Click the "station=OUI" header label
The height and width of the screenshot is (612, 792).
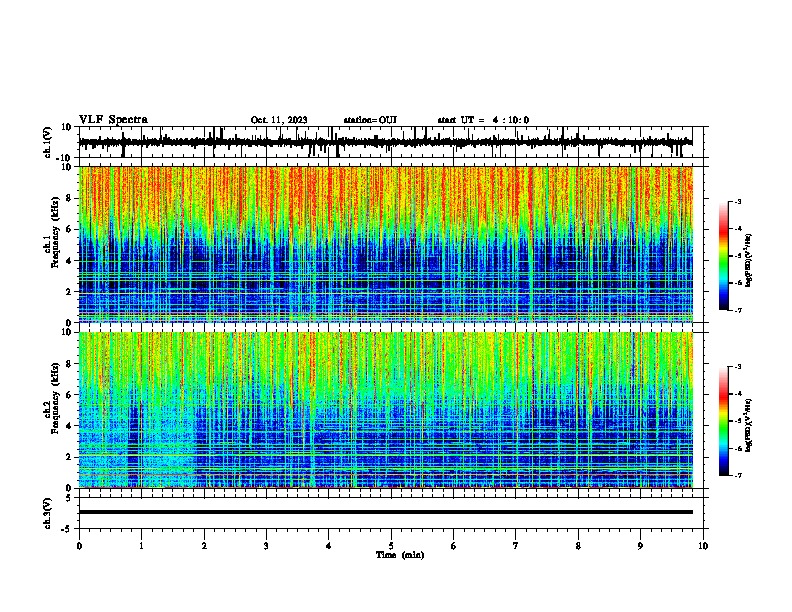370,120
